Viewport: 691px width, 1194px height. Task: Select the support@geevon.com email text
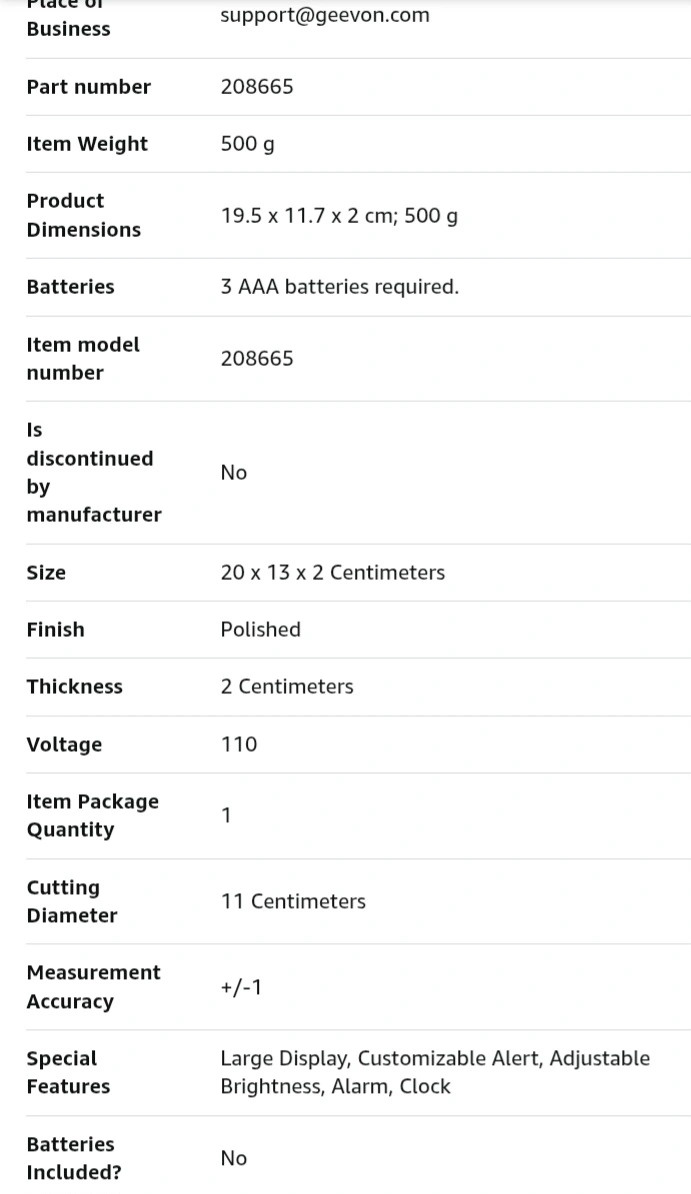[325, 15]
